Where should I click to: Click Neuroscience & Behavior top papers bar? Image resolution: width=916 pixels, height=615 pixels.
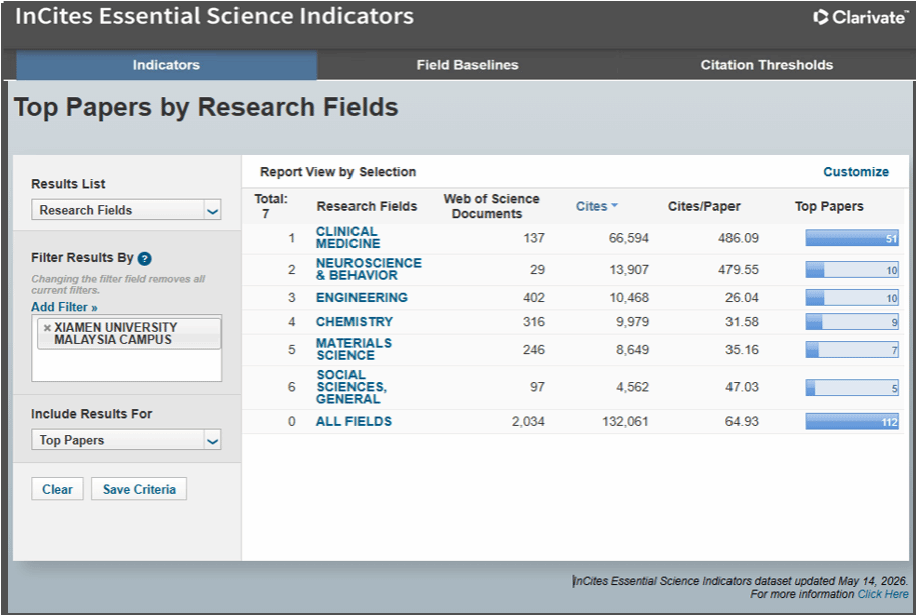click(852, 270)
